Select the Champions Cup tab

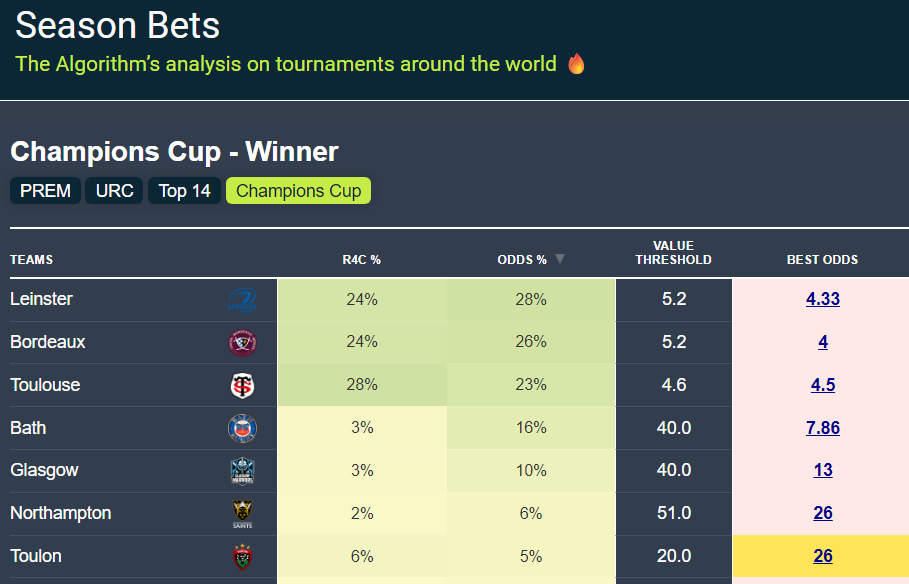click(x=298, y=191)
